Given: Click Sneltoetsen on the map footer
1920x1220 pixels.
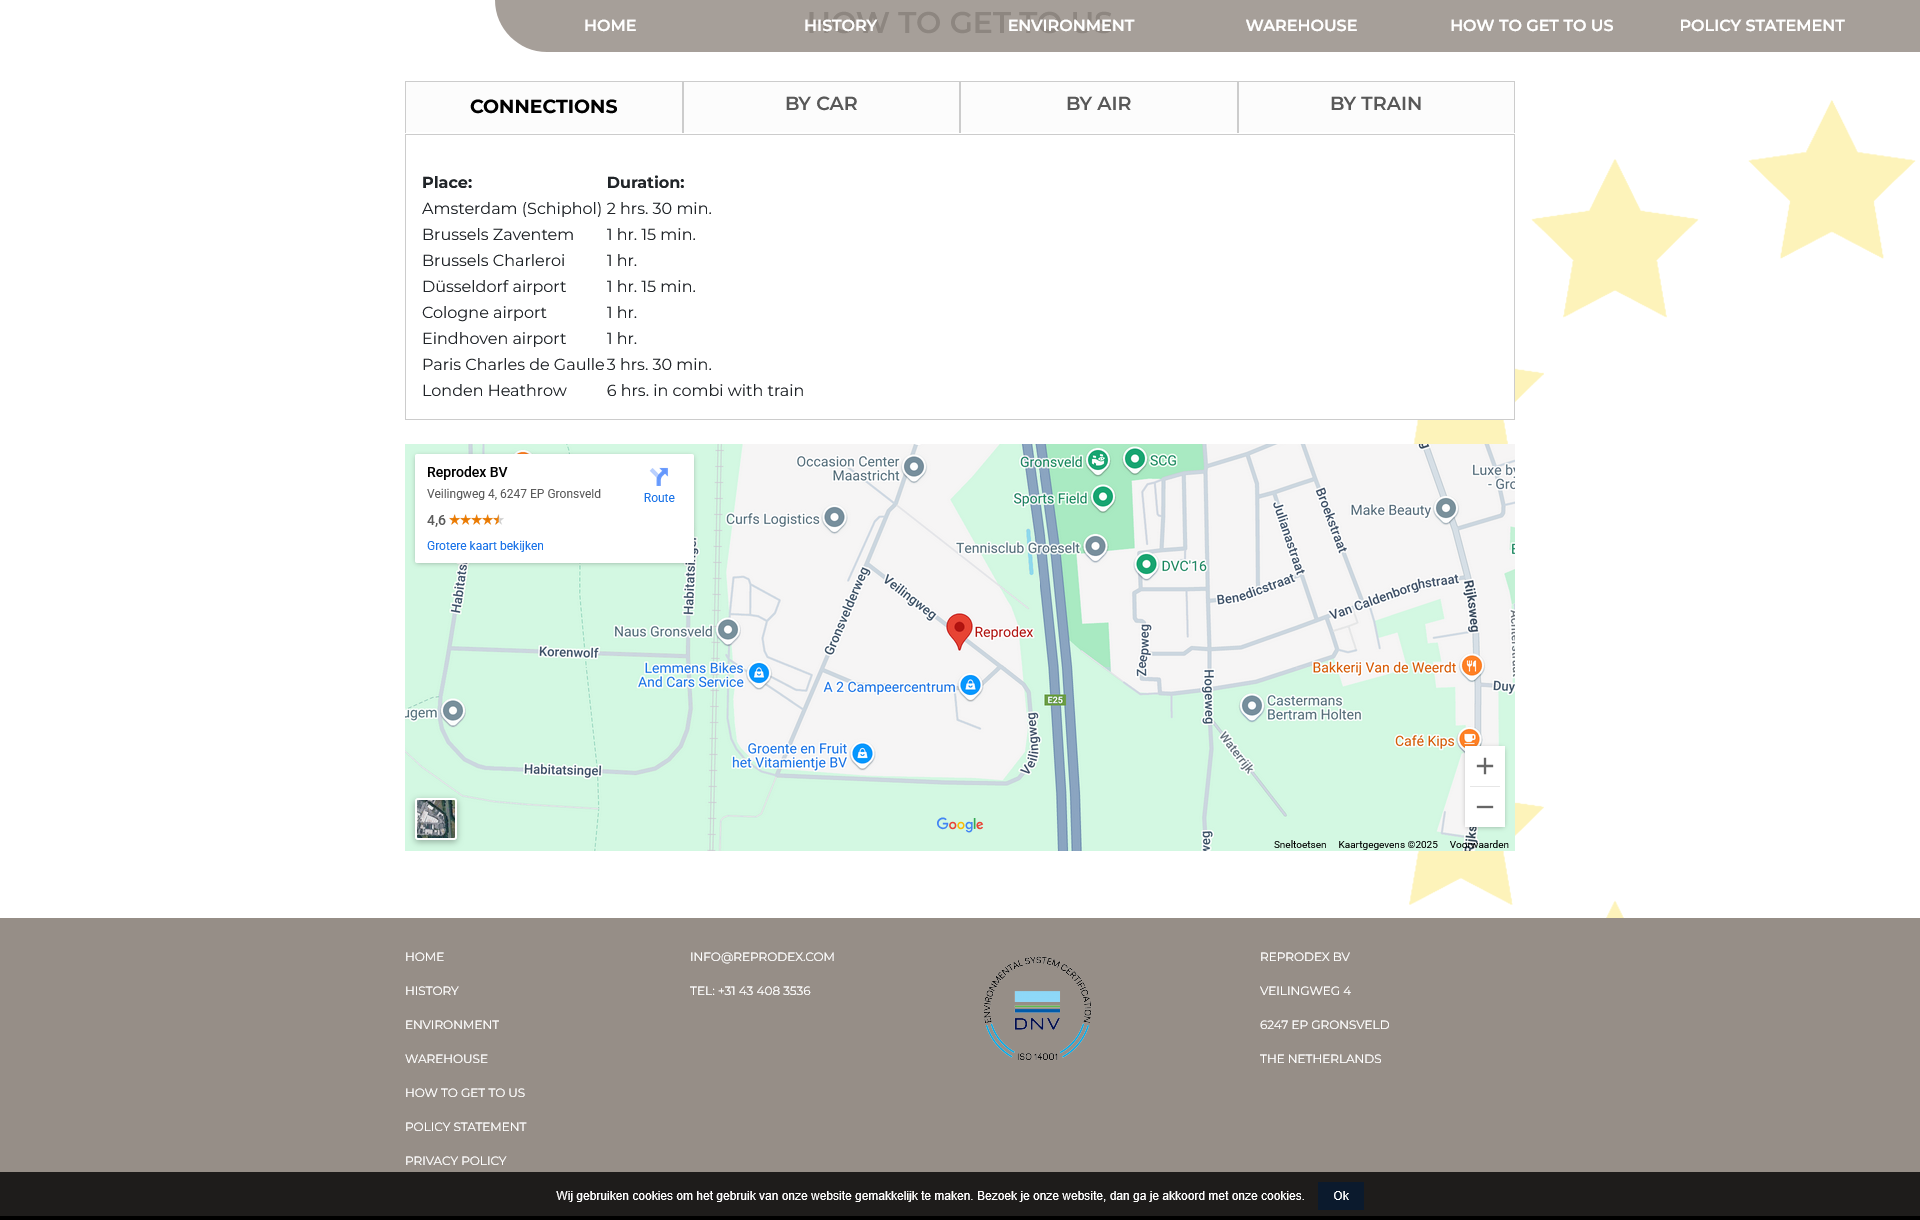Looking at the screenshot, I should coord(1300,845).
